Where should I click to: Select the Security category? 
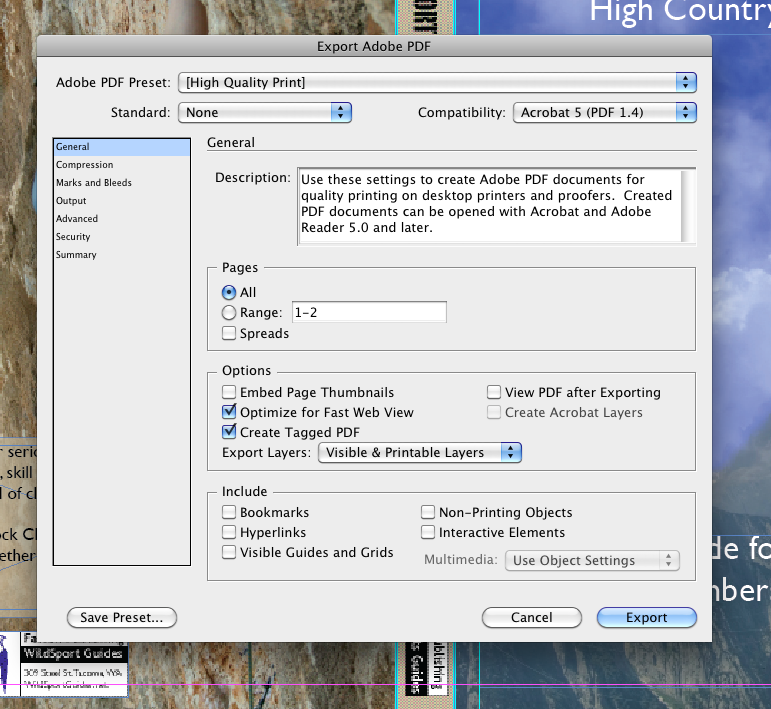click(121, 237)
